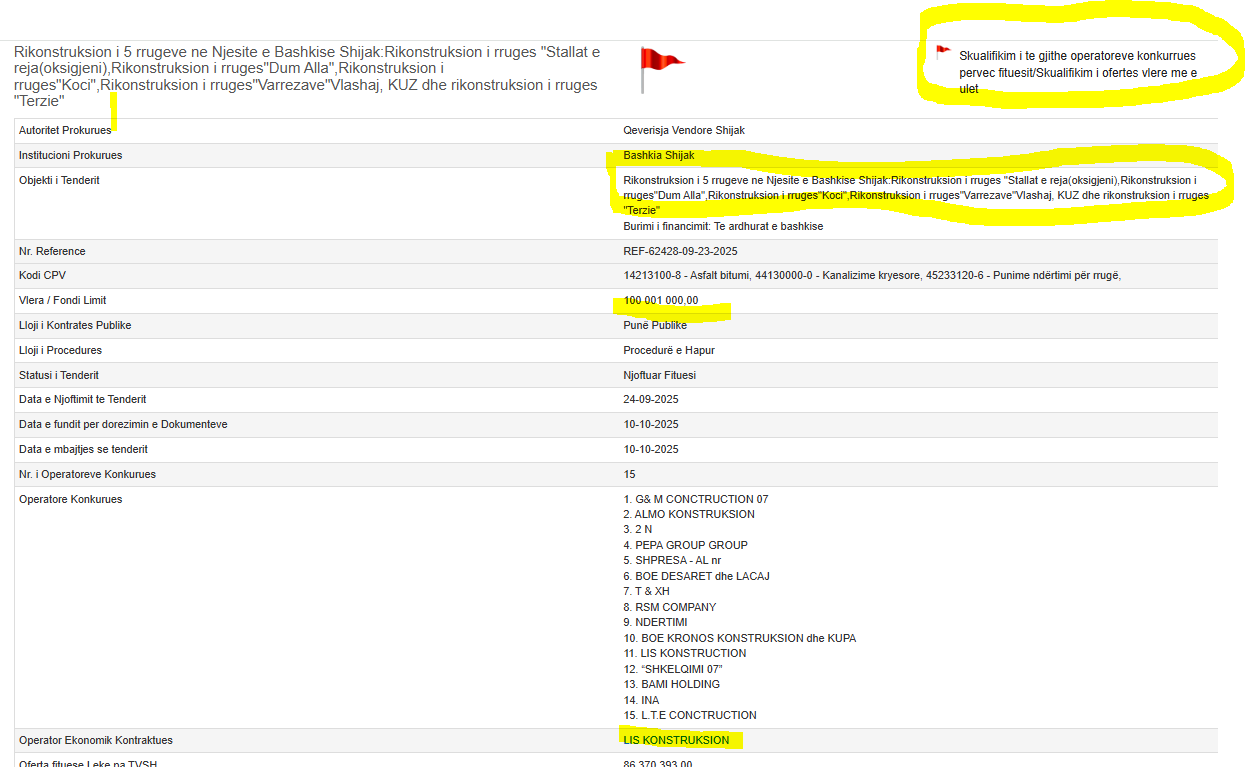Click the Burimi i financimit line
Viewport: 1245px width, 767px height.
723,226
